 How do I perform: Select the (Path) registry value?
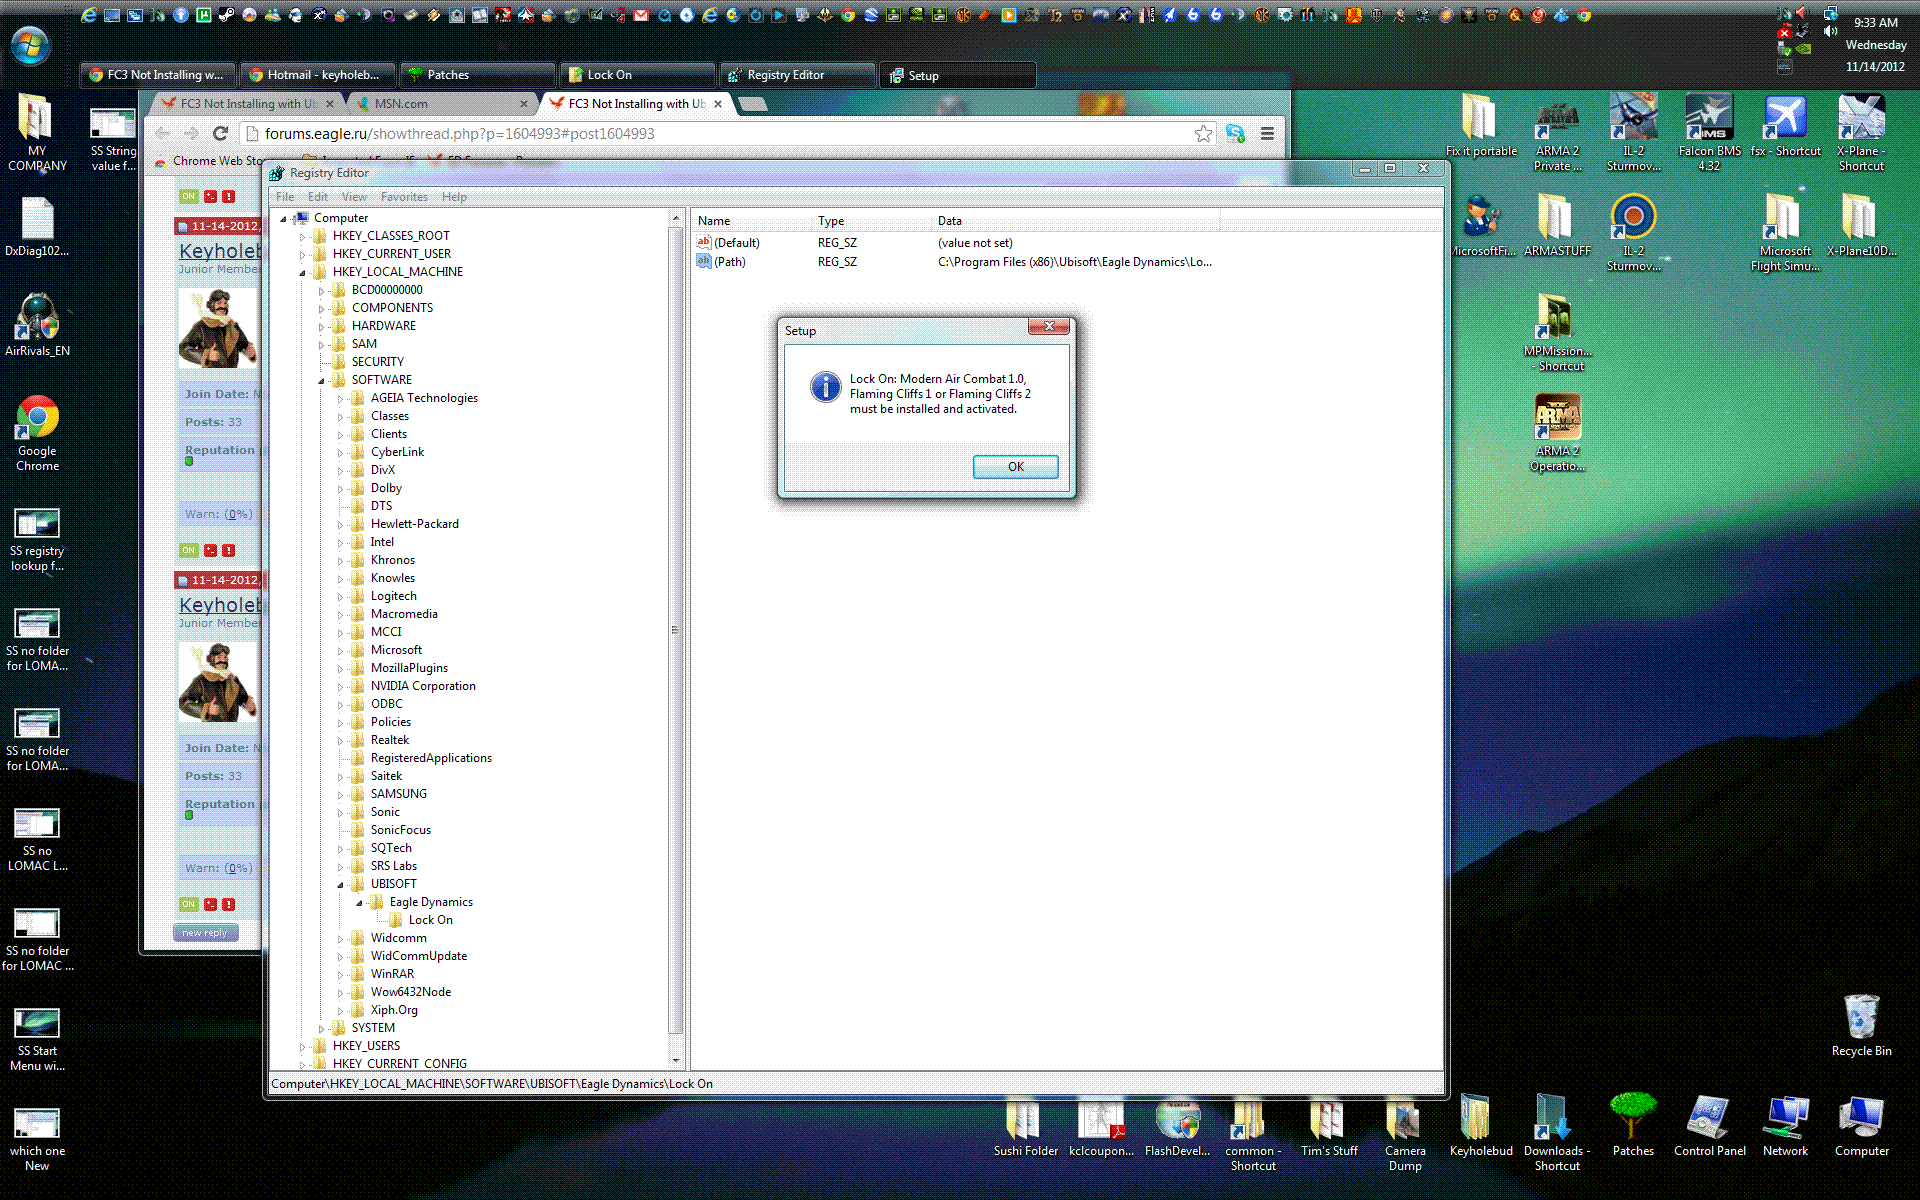click(729, 262)
